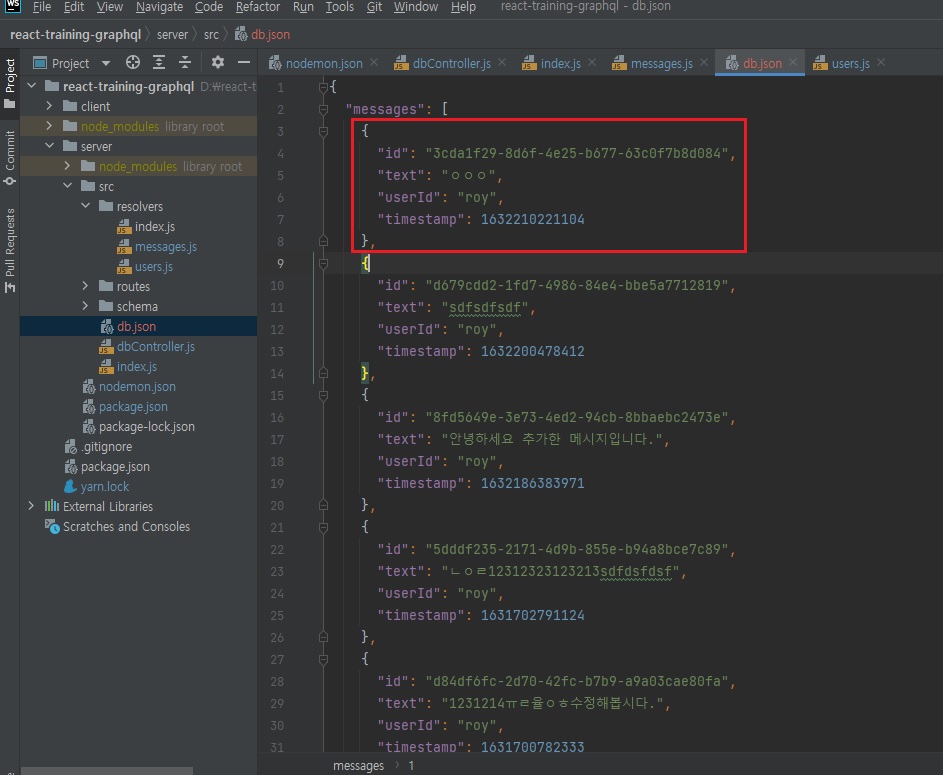Click the src breadcrumb in navigation bar
Image resolution: width=943 pixels, height=775 pixels.
click(x=211, y=34)
